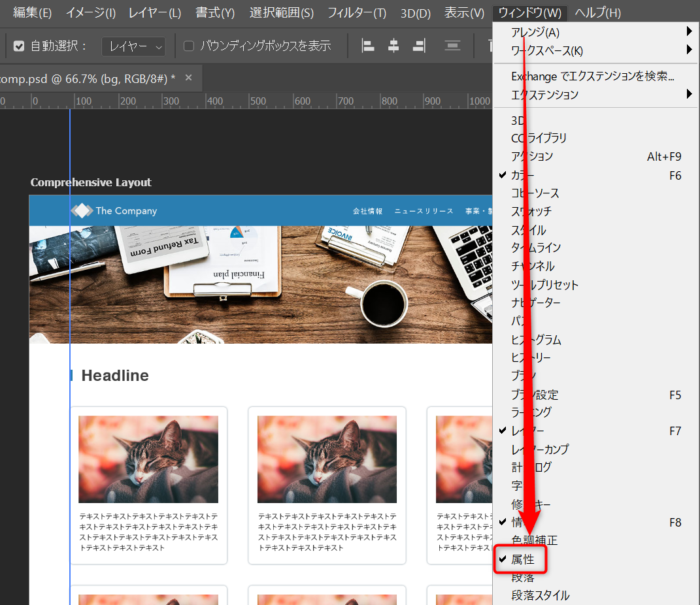Toggle the checked 属性 panel entry
Screen dimensions: 700x605
pyautogui.click(x=524, y=559)
